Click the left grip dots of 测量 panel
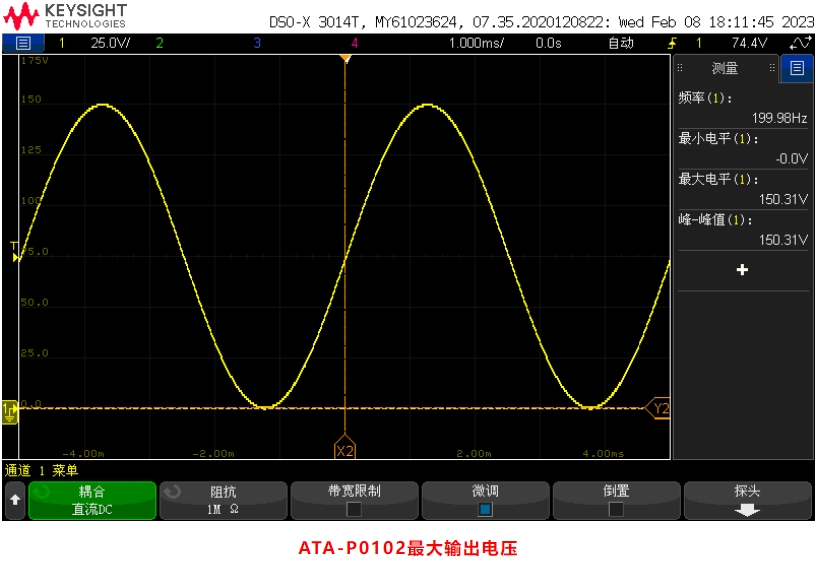815x563 pixels. 680,68
